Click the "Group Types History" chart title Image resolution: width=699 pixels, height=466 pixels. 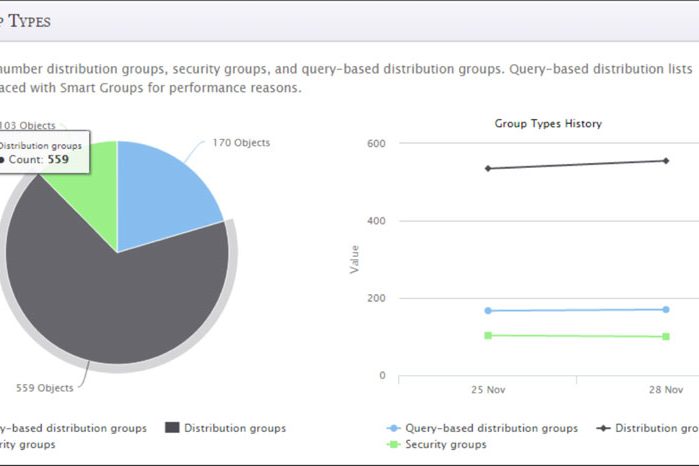coord(548,124)
